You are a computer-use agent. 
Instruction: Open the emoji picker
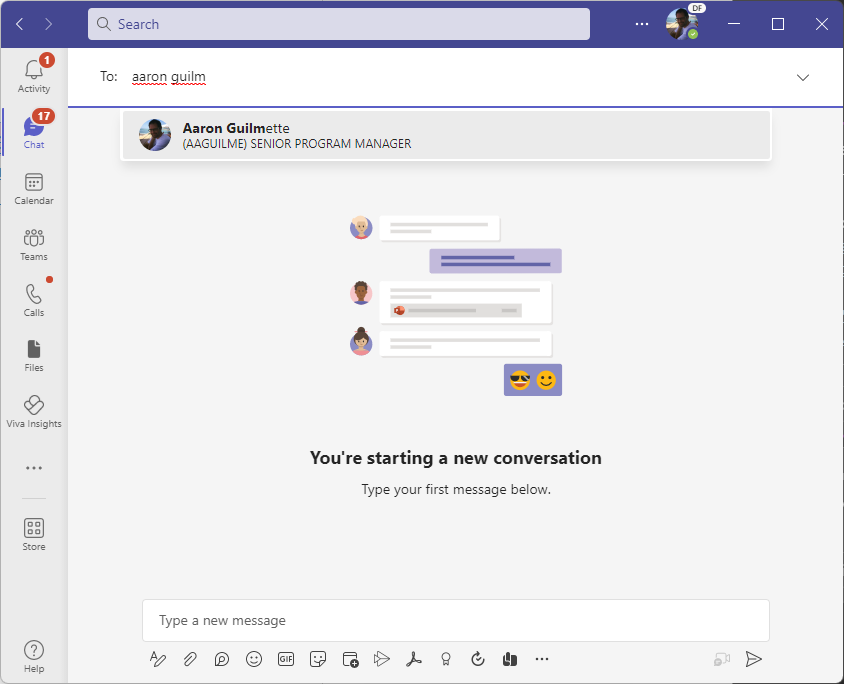(x=254, y=659)
